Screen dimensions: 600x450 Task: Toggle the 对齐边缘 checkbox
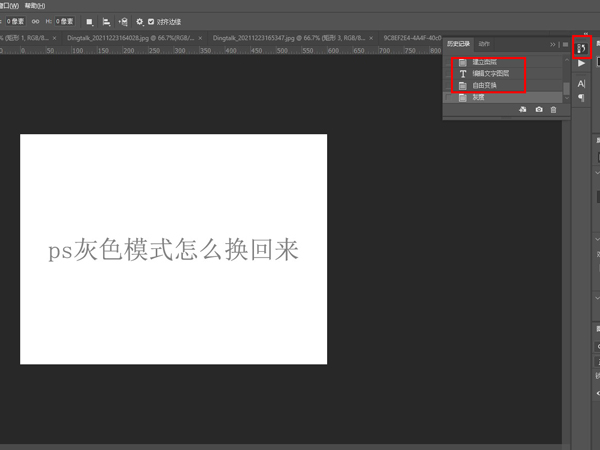(x=151, y=21)
